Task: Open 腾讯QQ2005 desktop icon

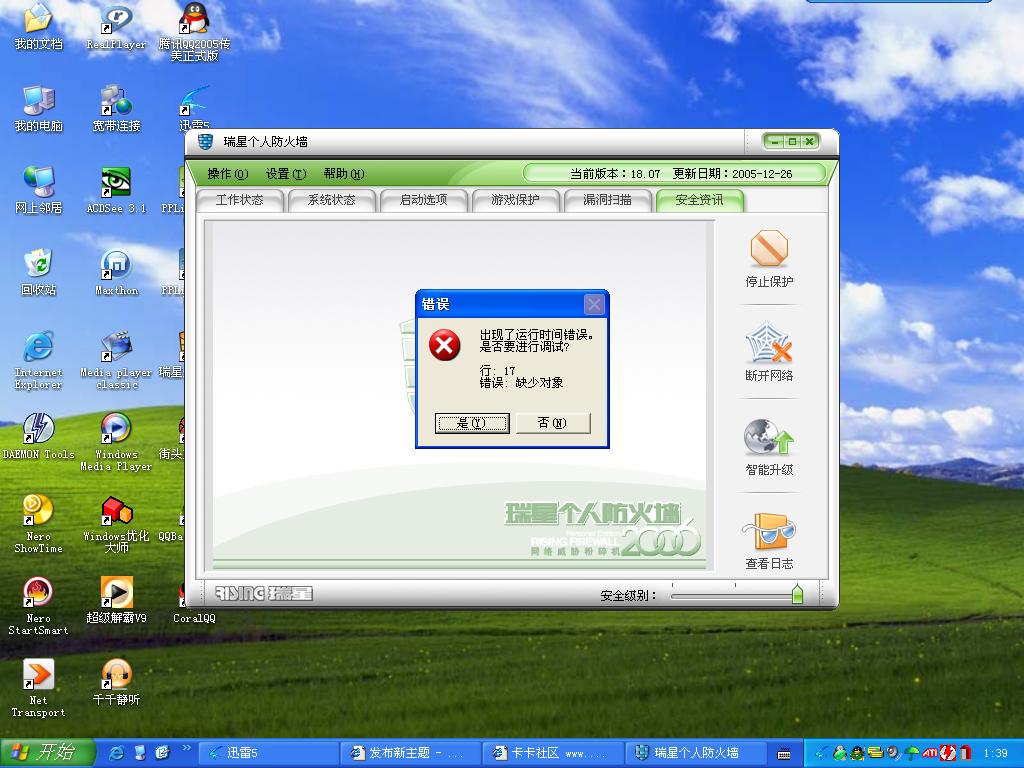Action: pos(194,33)
